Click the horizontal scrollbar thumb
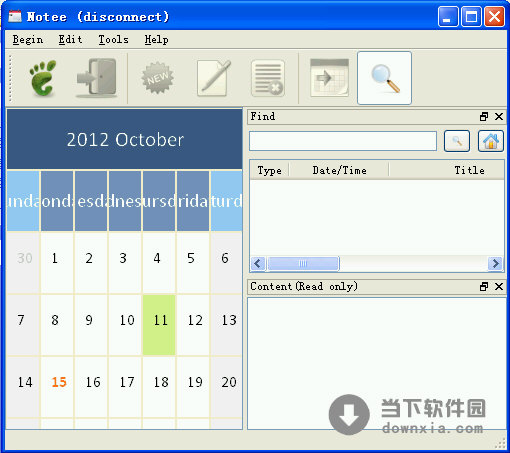This screenshot has width=510, height=453. click(303, 264)
